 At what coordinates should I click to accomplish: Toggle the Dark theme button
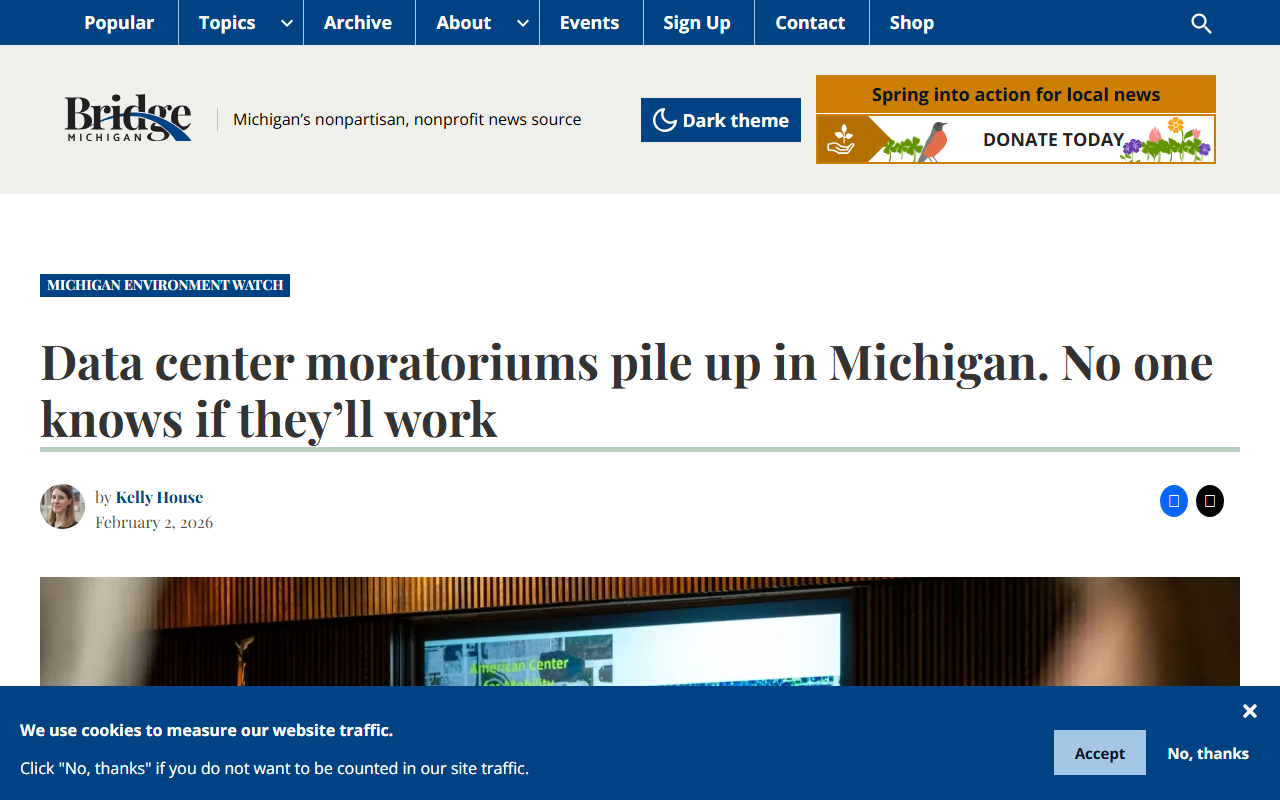pos(721,120)
